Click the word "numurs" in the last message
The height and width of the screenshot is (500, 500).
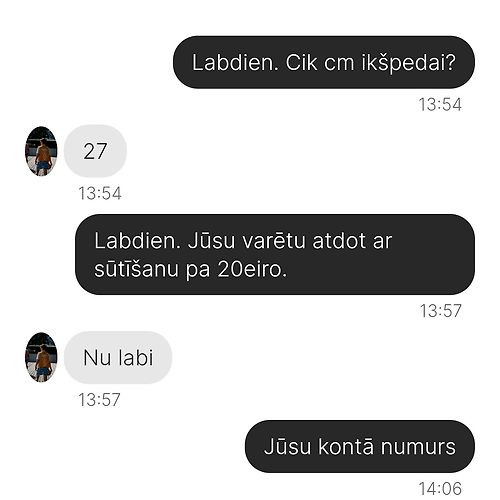point(418,447)
